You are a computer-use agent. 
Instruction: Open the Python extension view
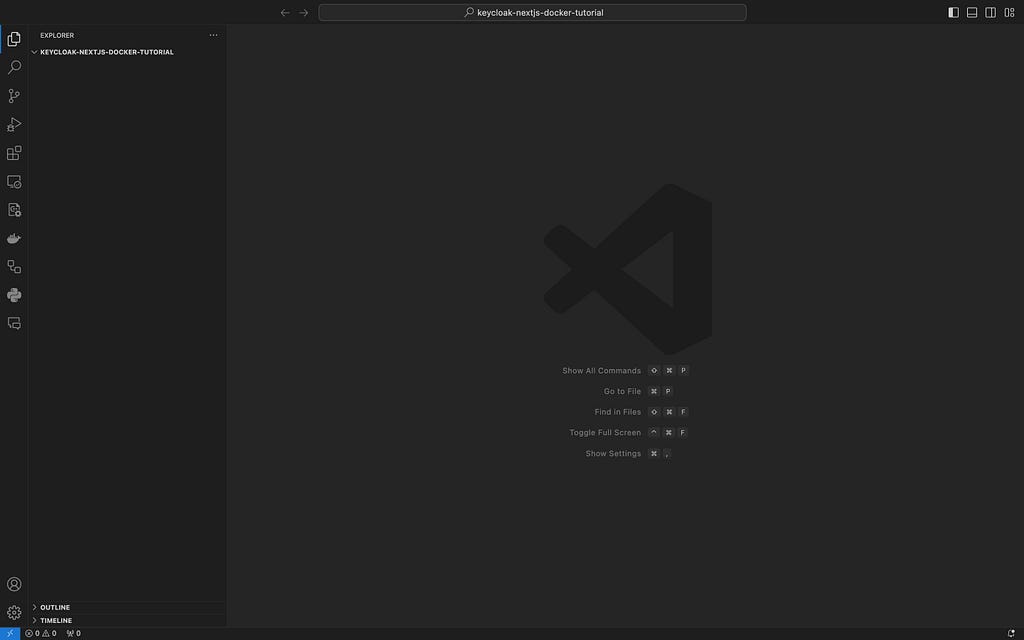(14, 295)
